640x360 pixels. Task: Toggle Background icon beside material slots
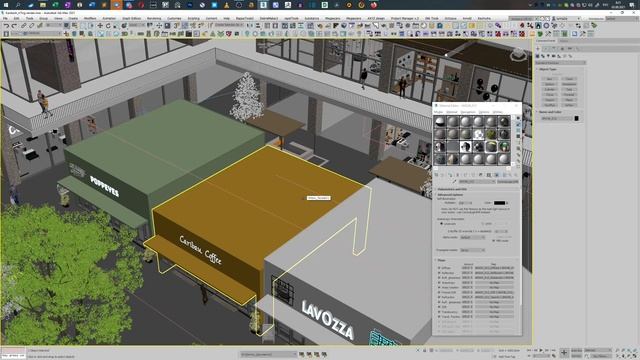[518, 130]
